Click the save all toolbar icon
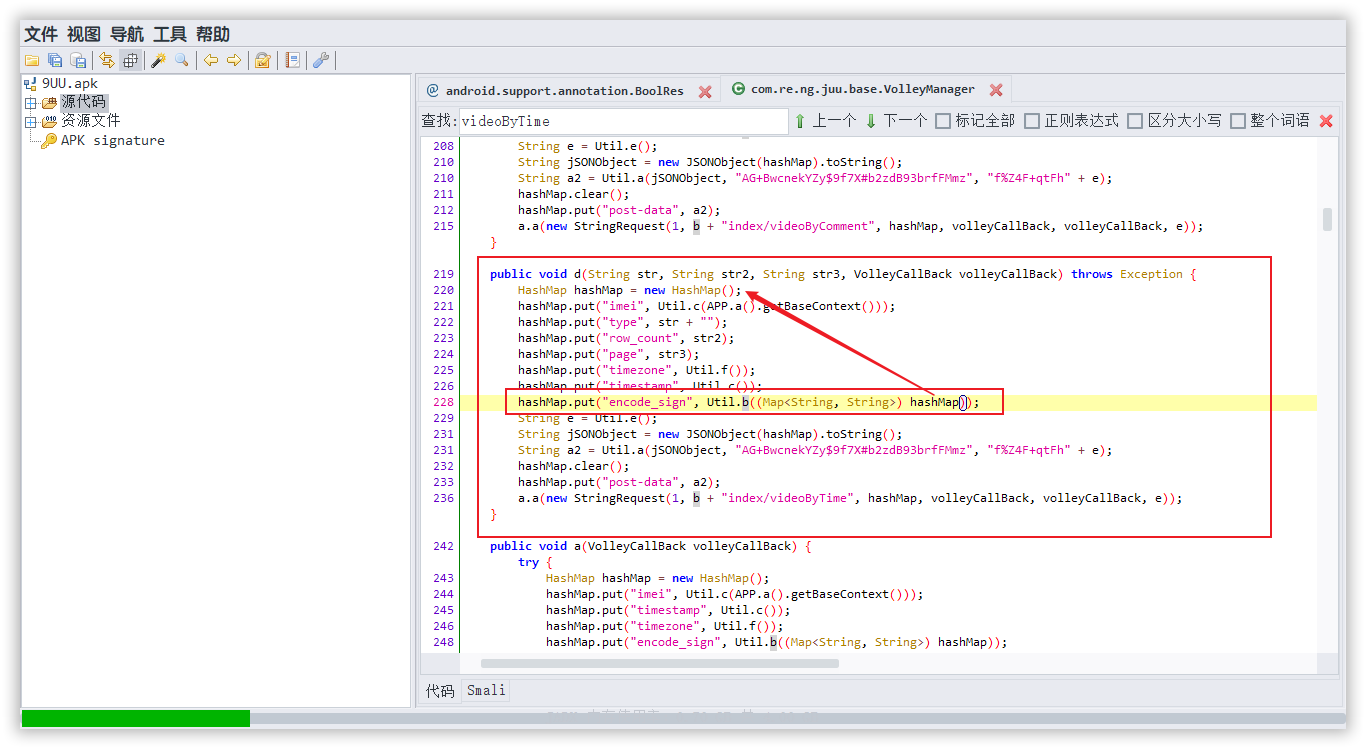The height and width of the screenshot is (749, 1366). (x=55, y=61)
